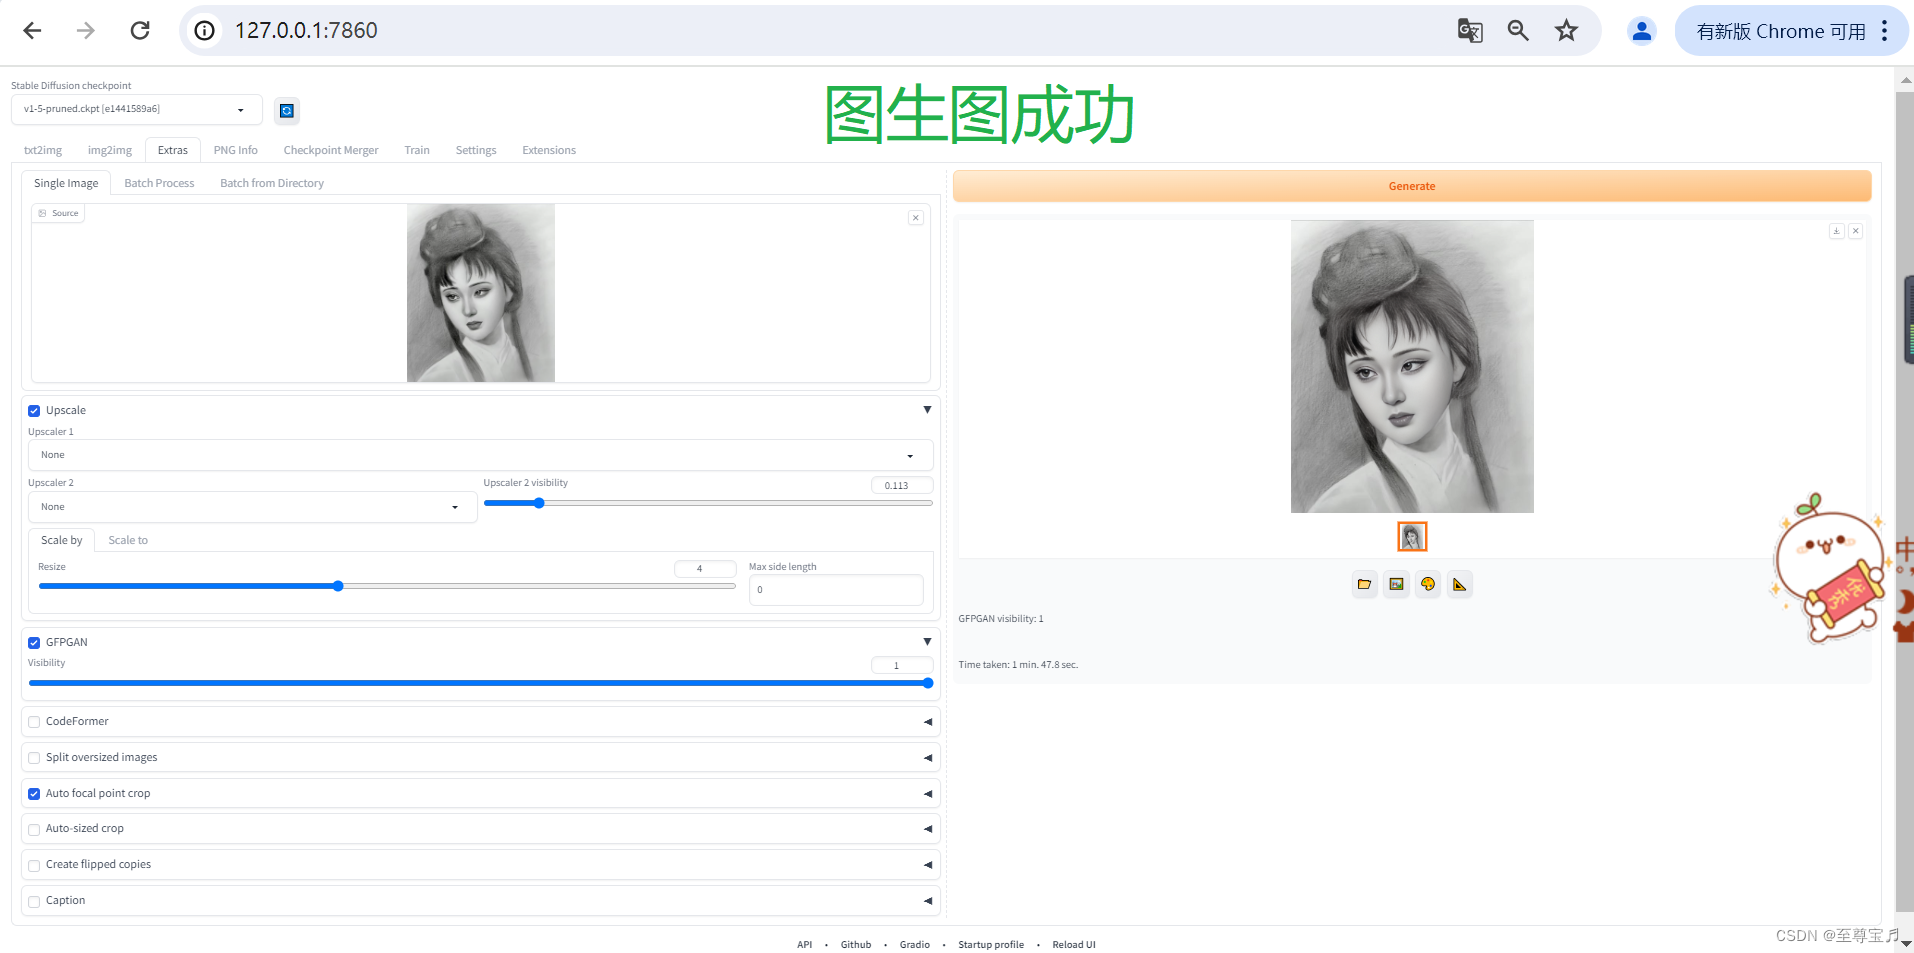Enable the Caption checkbox

(x=34, y=901)
